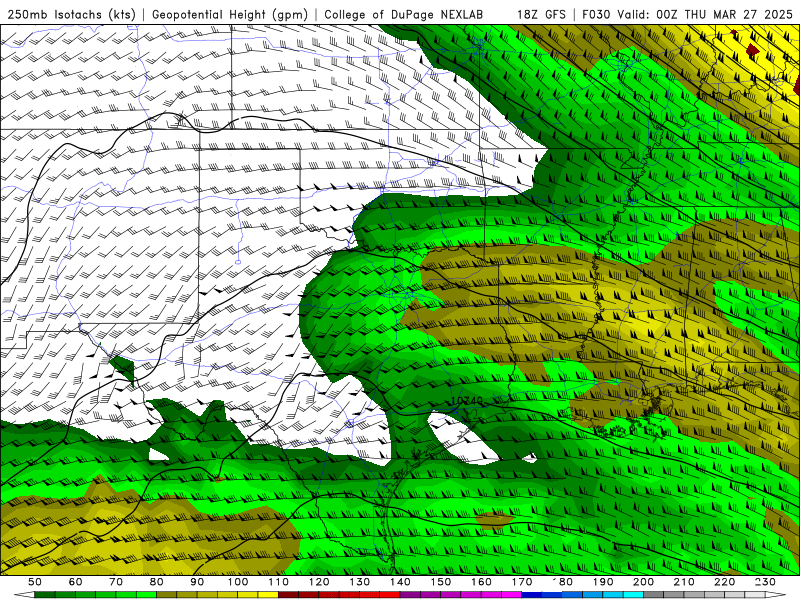Click the bright yellow swatch below the 110 label
The width and height of the screenshot is (800, 600).
click(x=268, y=595)
